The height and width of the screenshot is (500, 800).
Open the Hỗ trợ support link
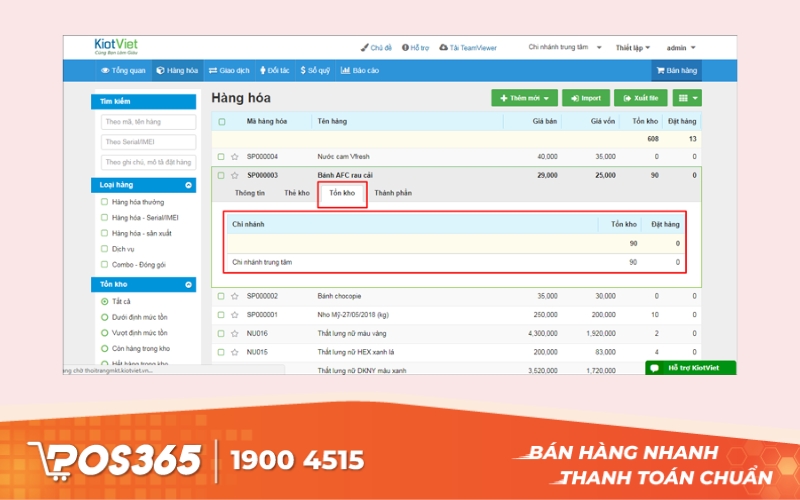[415, 47]
